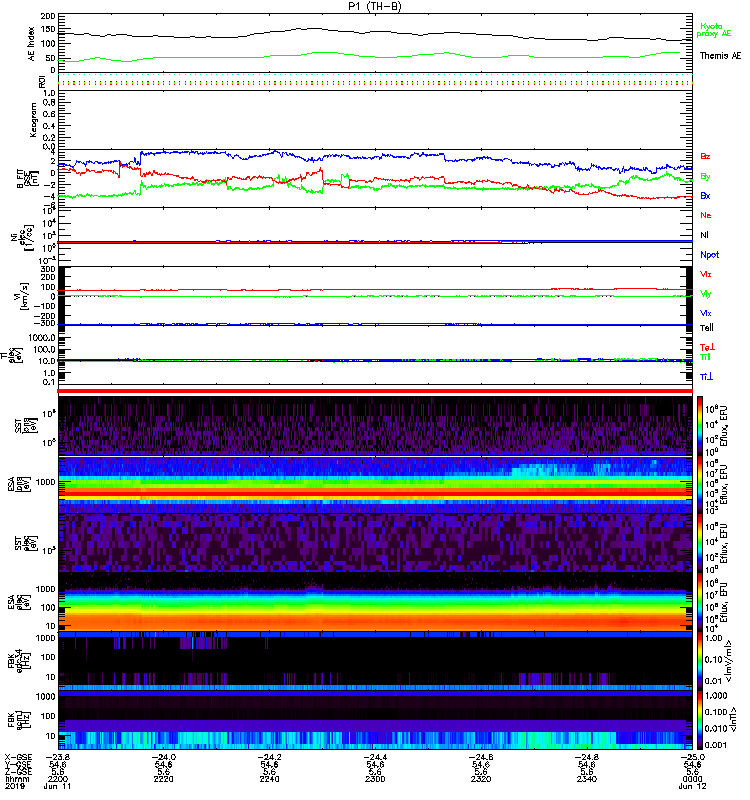Click the ESA elec [eV] axis label

[18, 603]
